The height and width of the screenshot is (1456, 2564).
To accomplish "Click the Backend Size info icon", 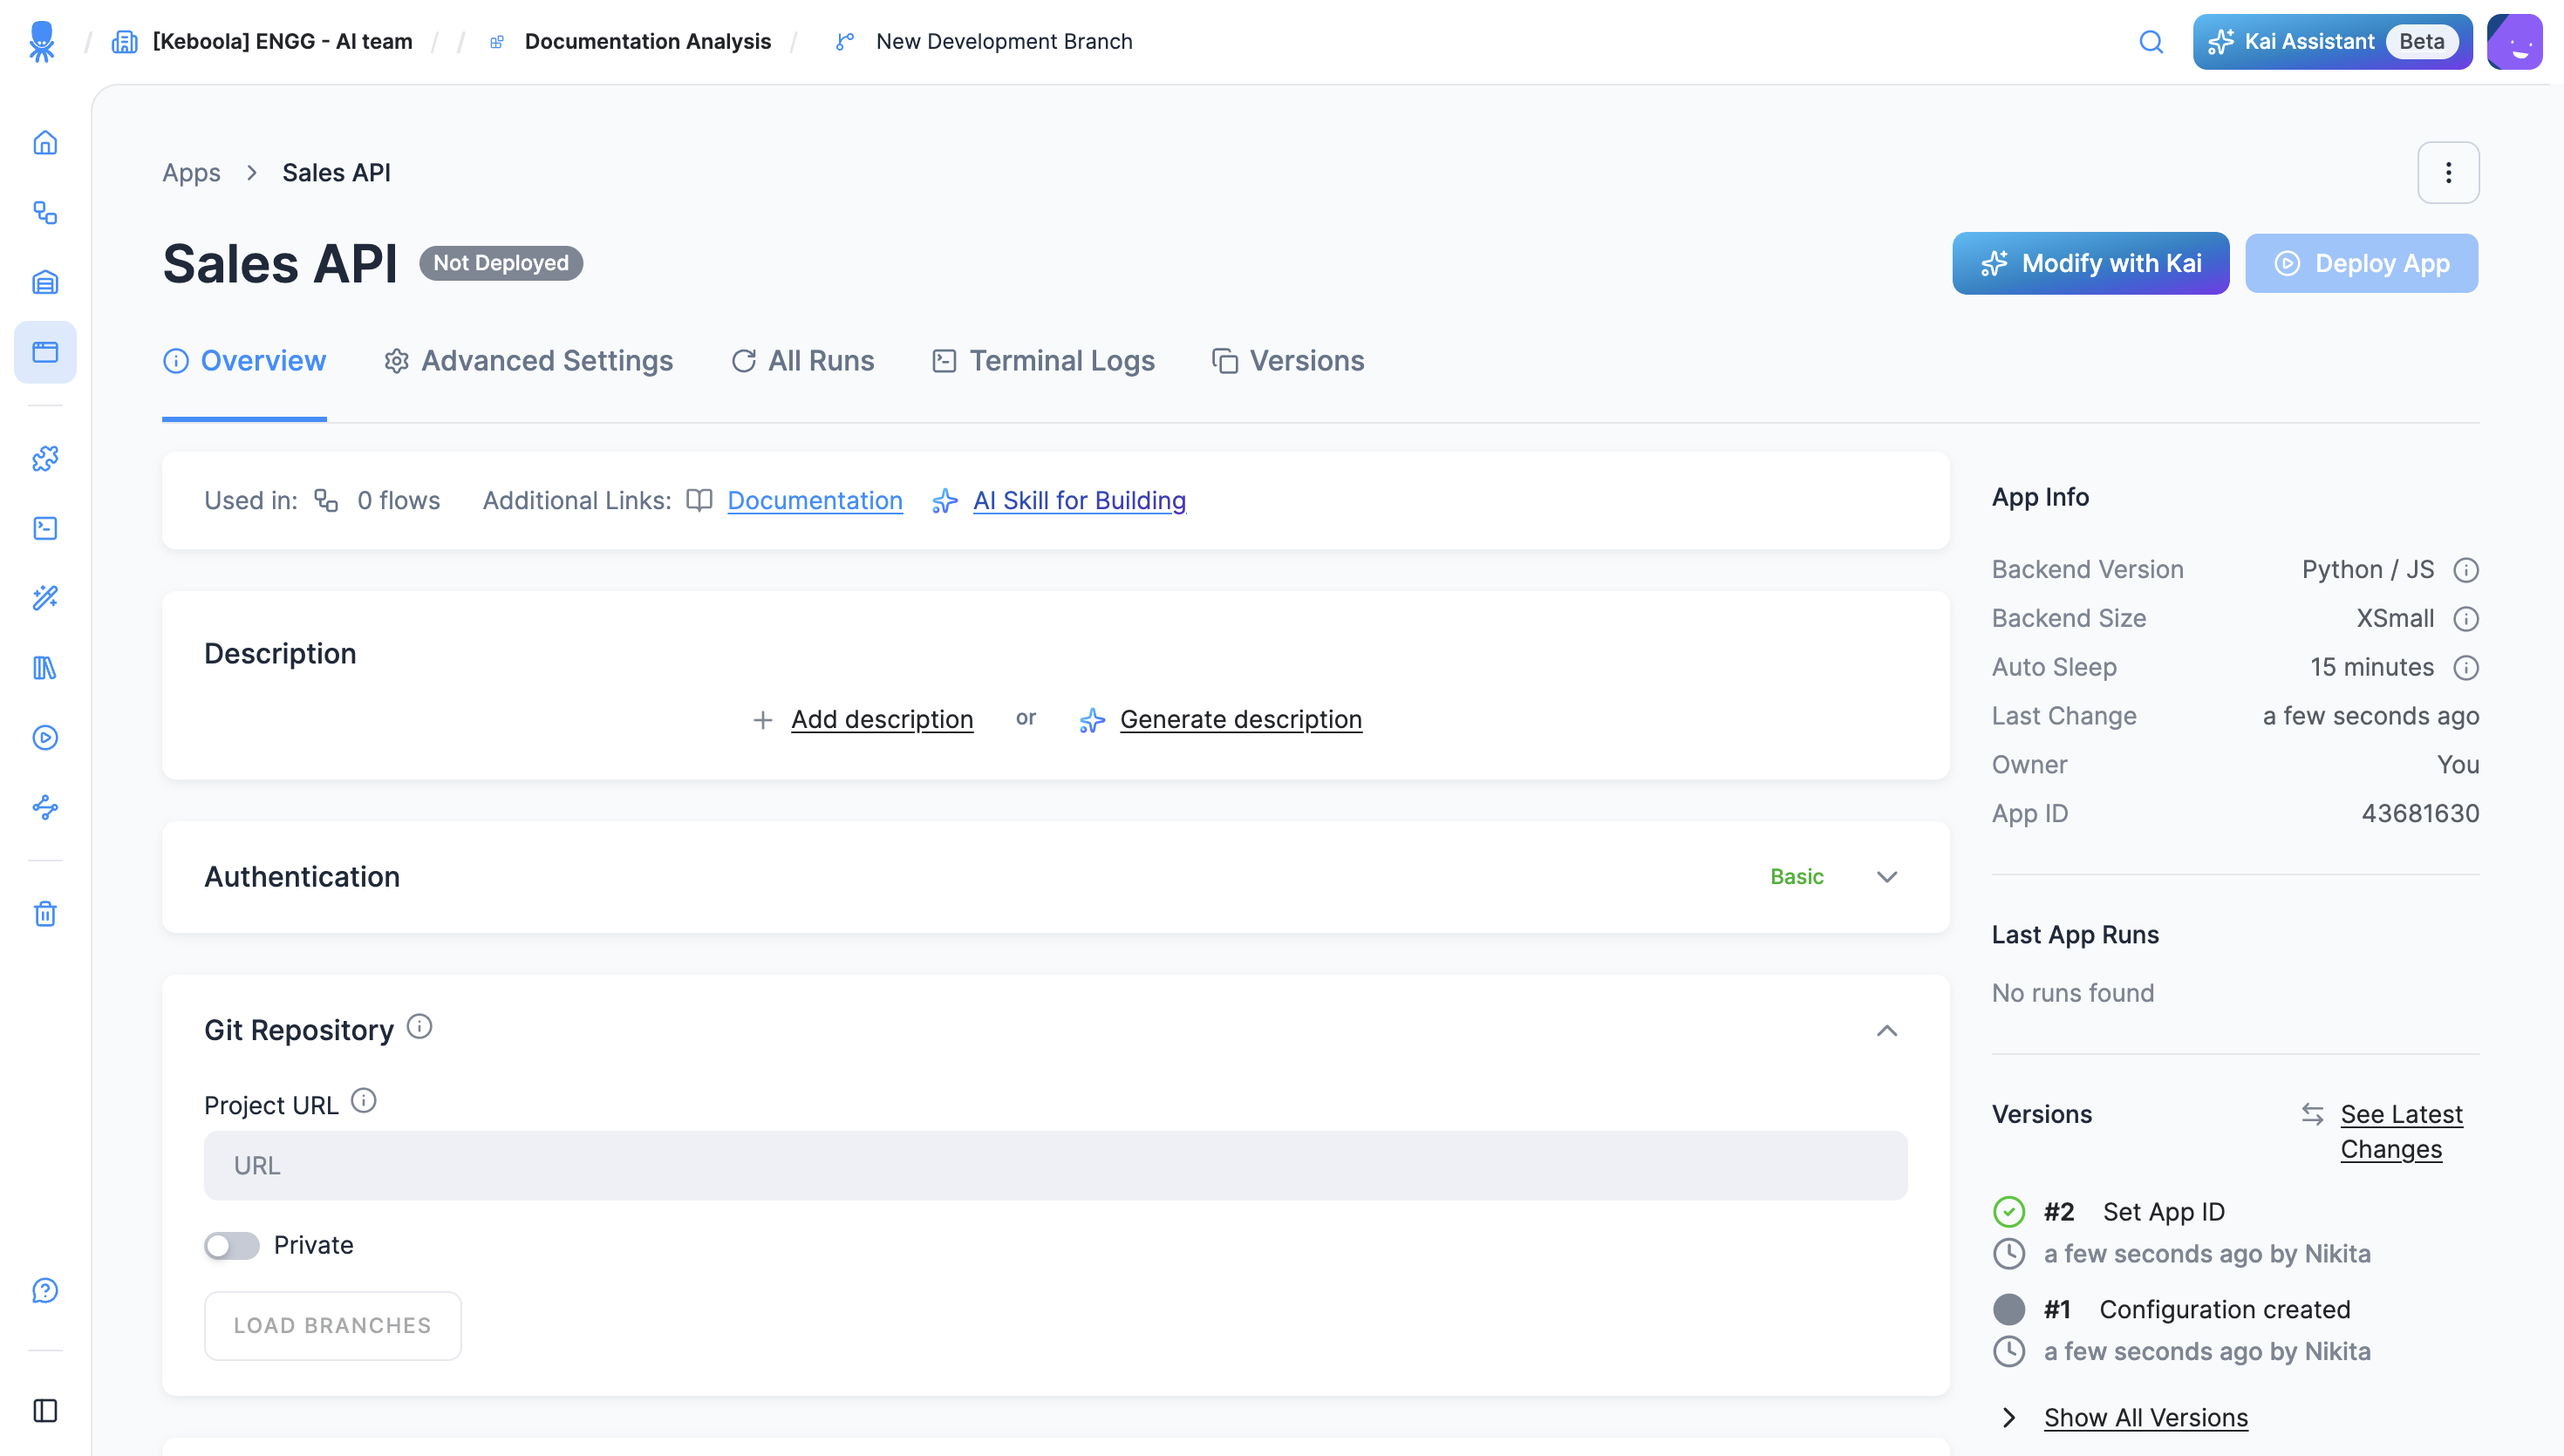I will [2466, 619].
